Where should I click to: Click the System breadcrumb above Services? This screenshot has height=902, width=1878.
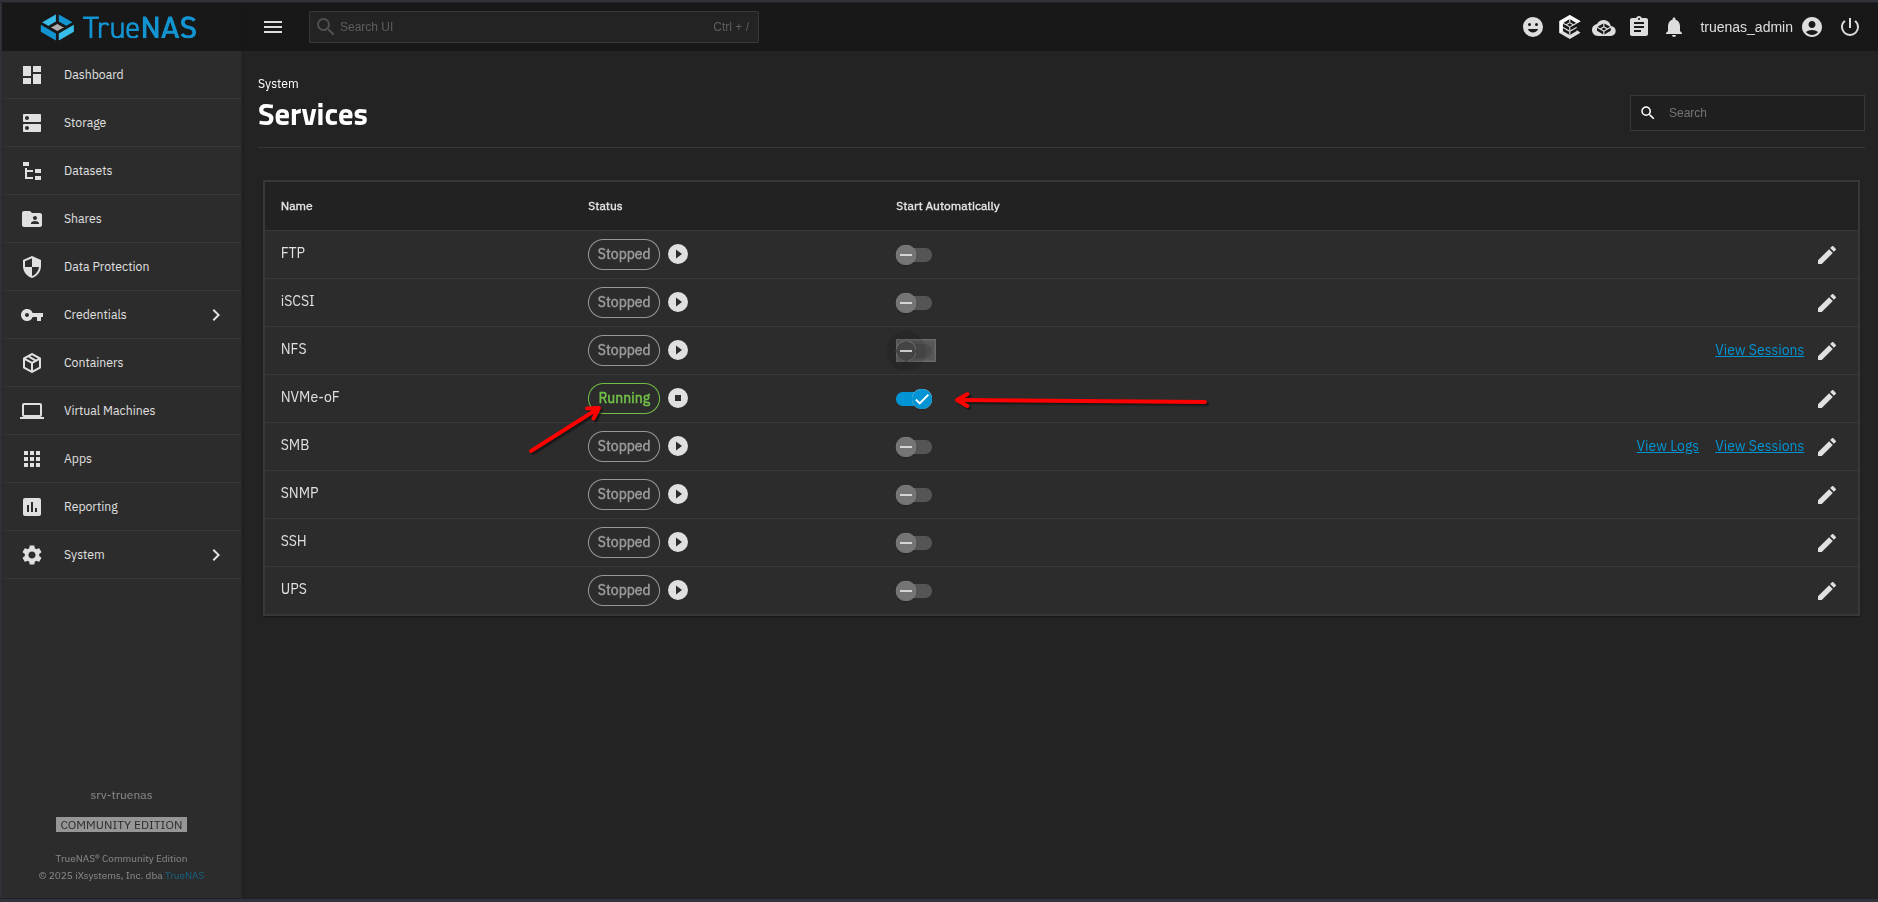pyautogui.click(x=278, y=84)
